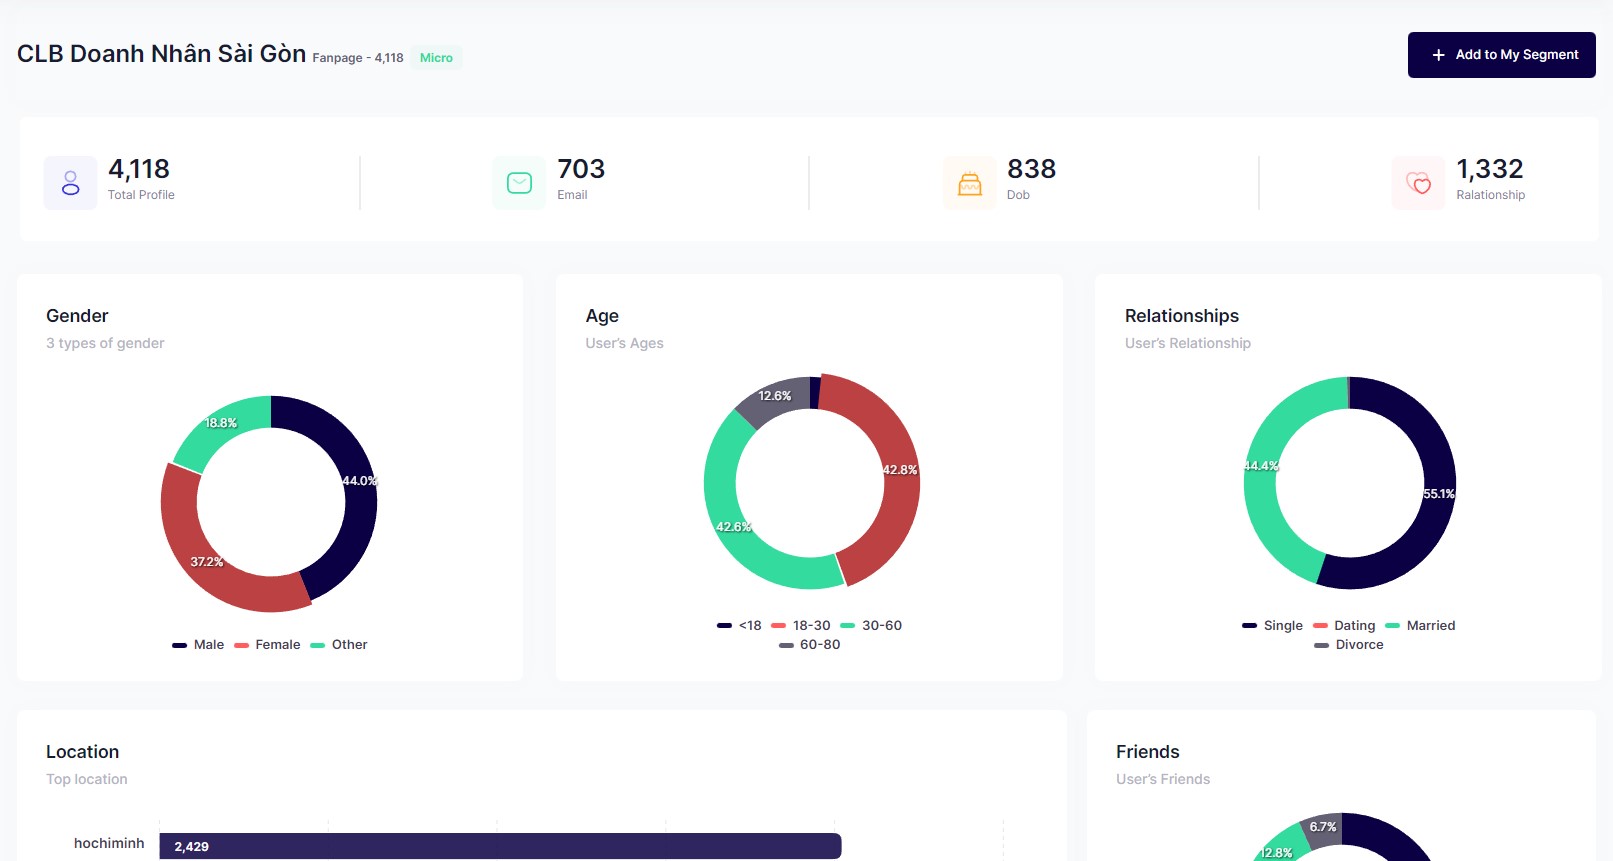Click the 1,332 Relationship count
This screenshot has height=861, width=1613.
click(x=1490, y=169)
